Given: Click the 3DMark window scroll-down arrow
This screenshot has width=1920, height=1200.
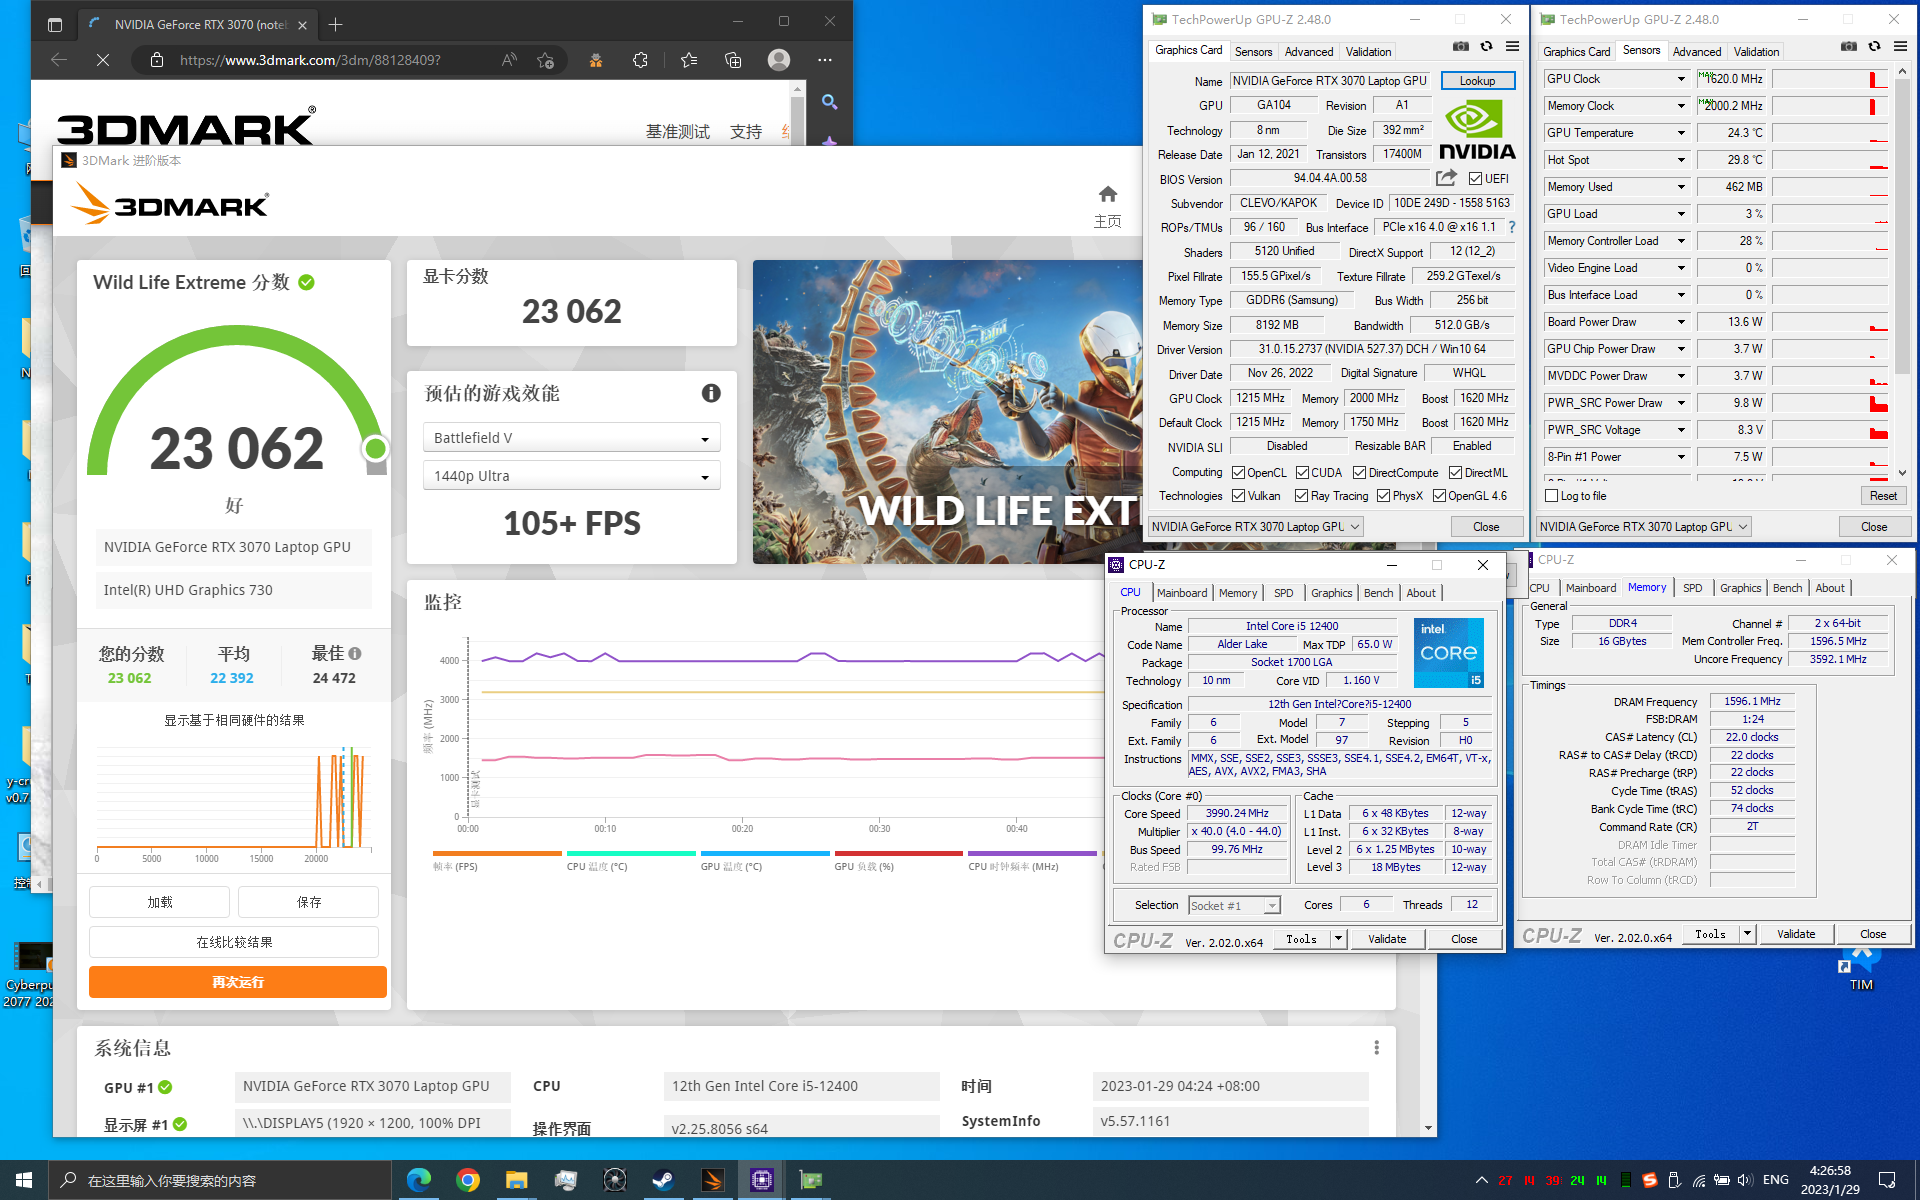Looking at the screenshot, I should click(x=1428, y=1128).
